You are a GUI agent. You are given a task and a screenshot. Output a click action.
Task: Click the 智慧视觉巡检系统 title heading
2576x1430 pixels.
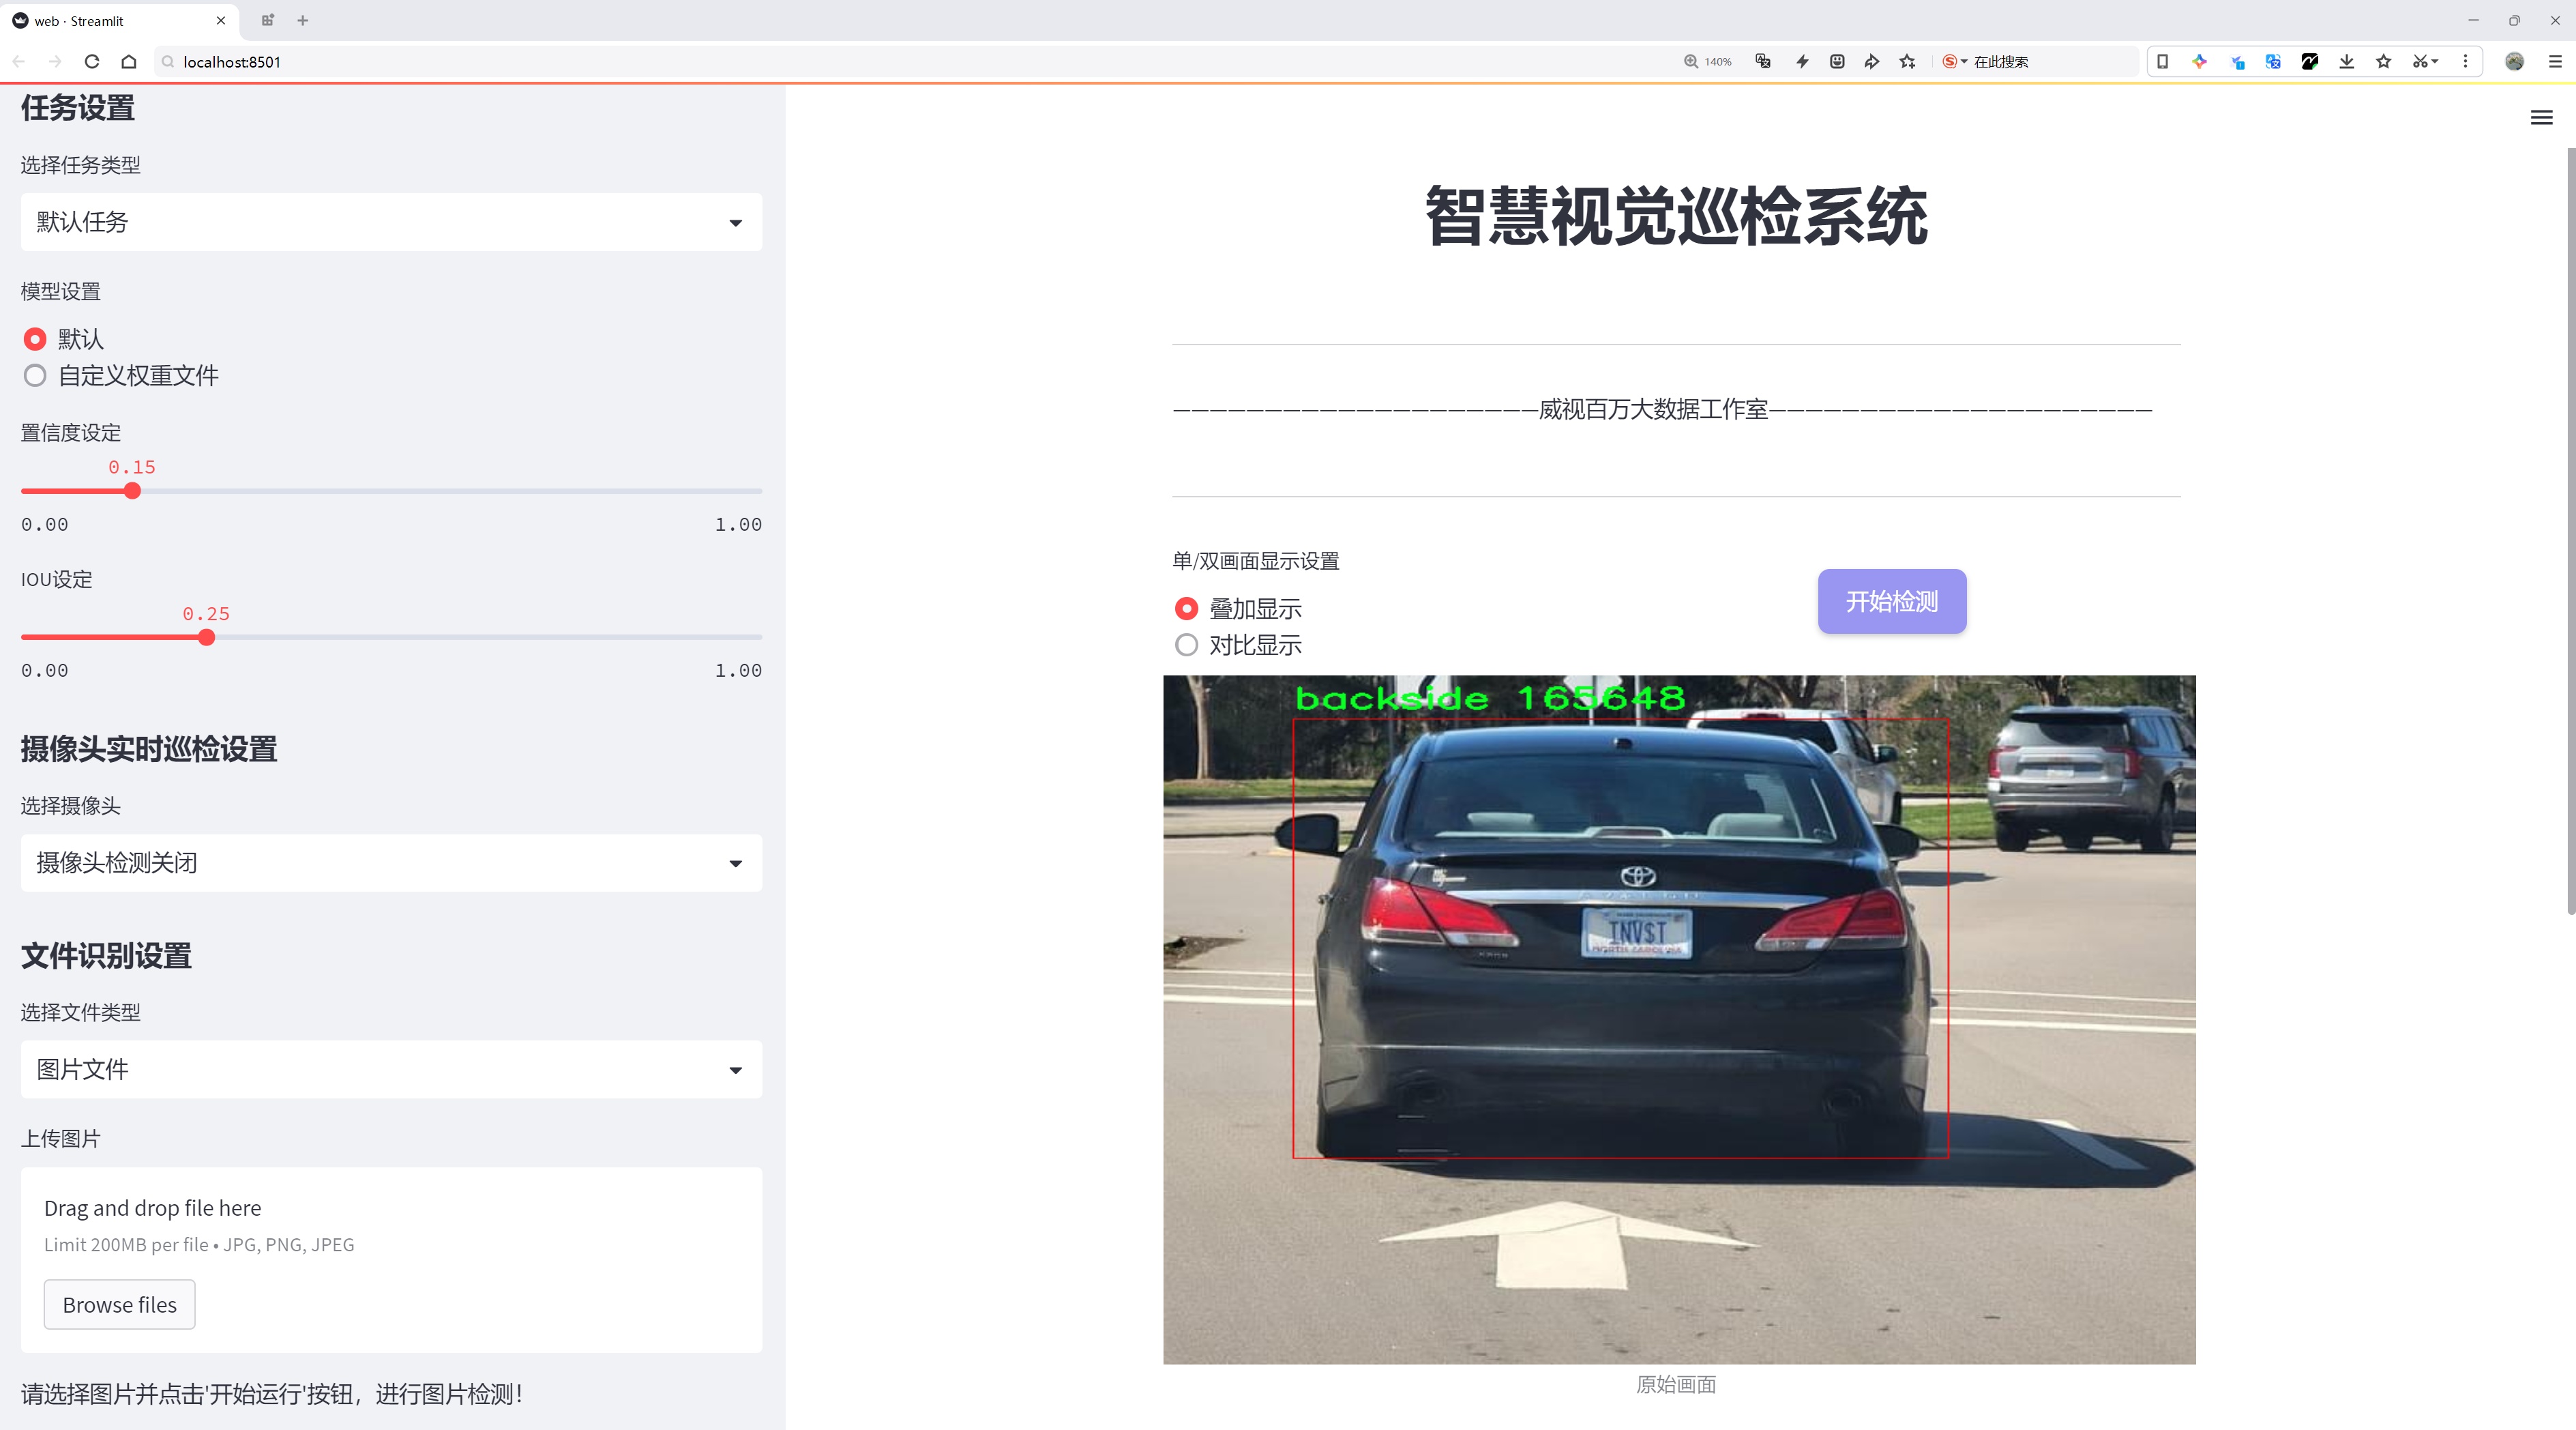[1676, 216]
